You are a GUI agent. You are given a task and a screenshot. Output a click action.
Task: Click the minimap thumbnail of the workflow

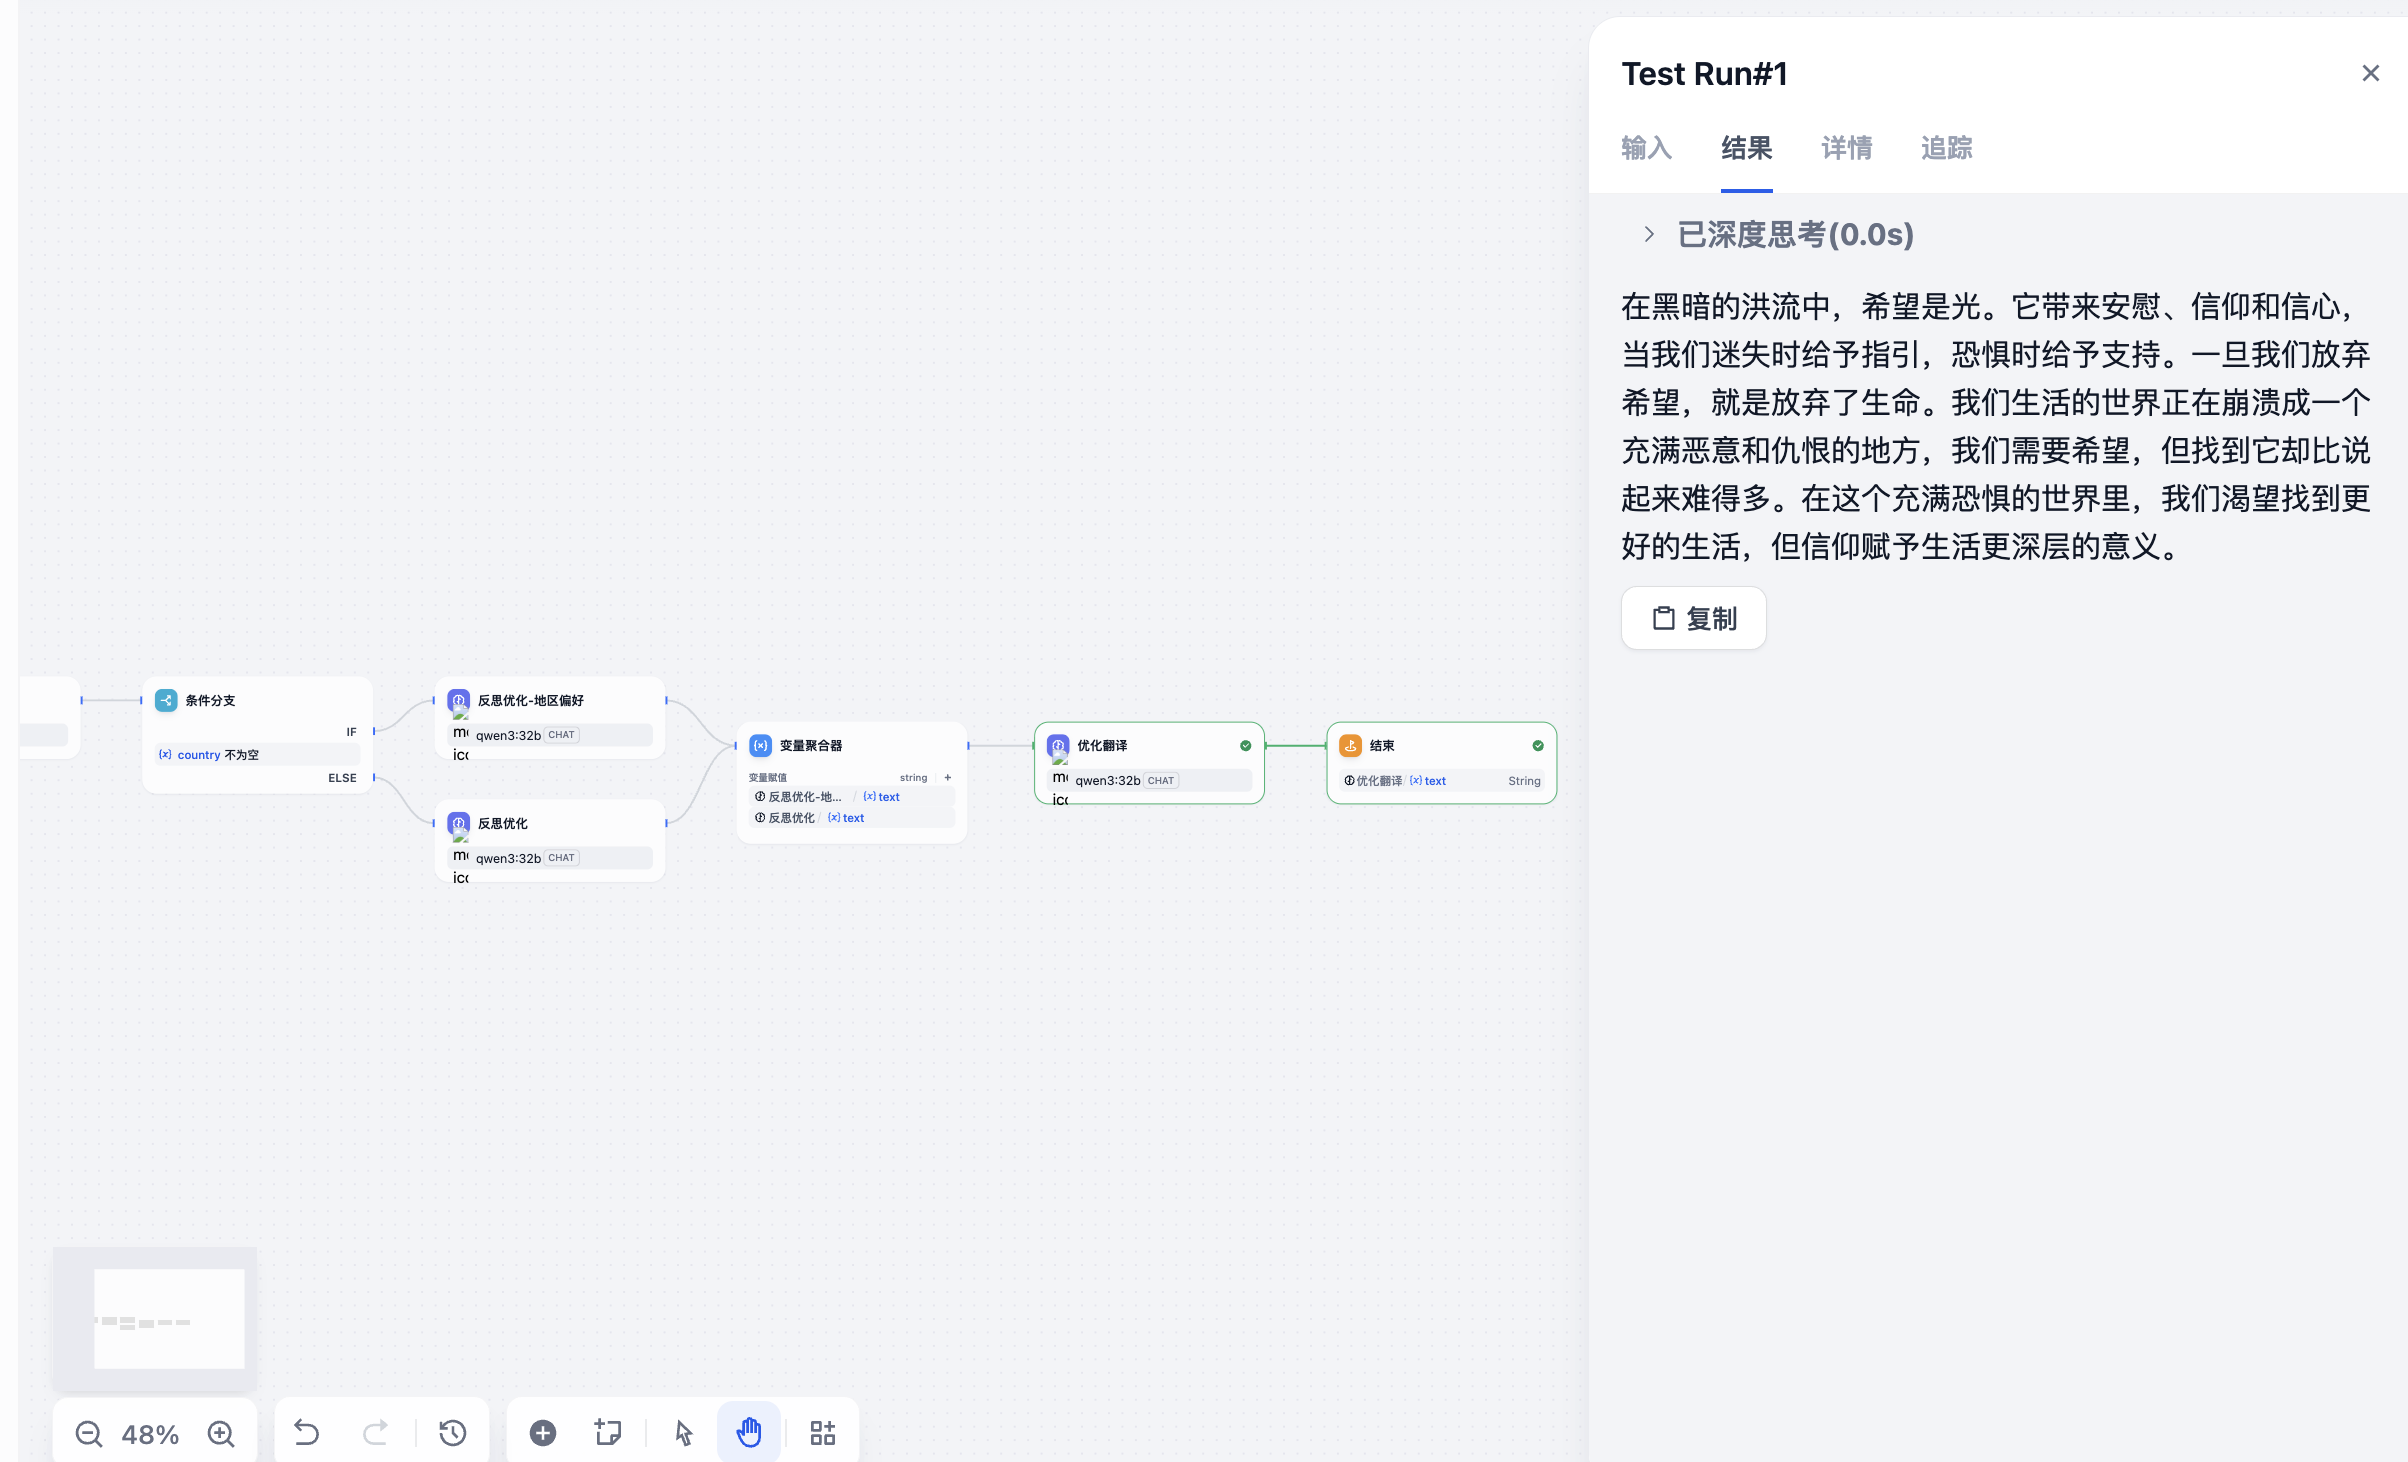[x=155, y=1318]
